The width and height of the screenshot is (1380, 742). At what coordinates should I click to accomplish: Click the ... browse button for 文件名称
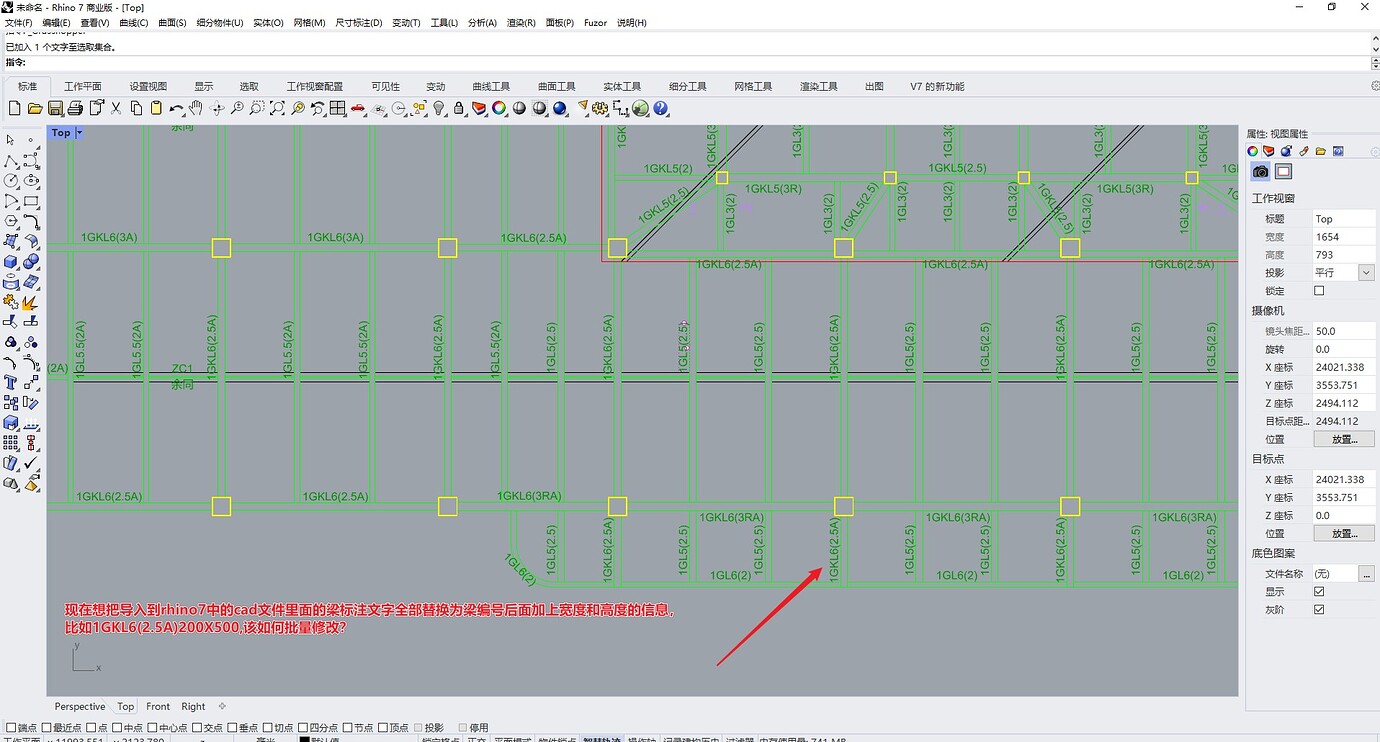click(1366, 574)
